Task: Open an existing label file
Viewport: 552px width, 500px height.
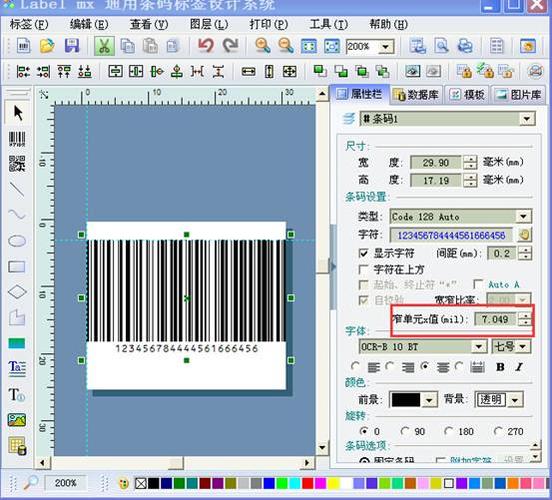Action: pos(47,46)
